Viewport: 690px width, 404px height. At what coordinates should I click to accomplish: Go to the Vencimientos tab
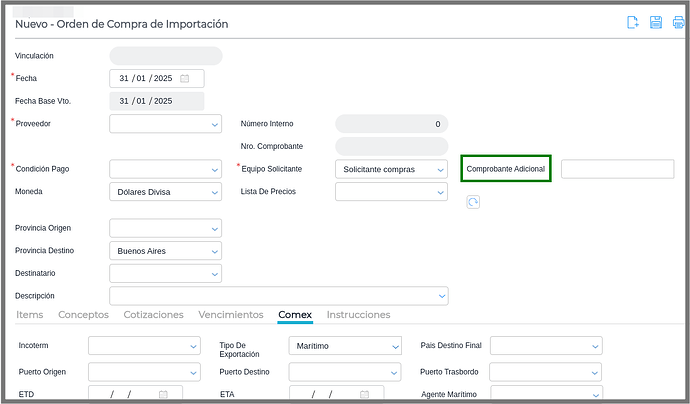pyautogui.click(x=230, y=314)
